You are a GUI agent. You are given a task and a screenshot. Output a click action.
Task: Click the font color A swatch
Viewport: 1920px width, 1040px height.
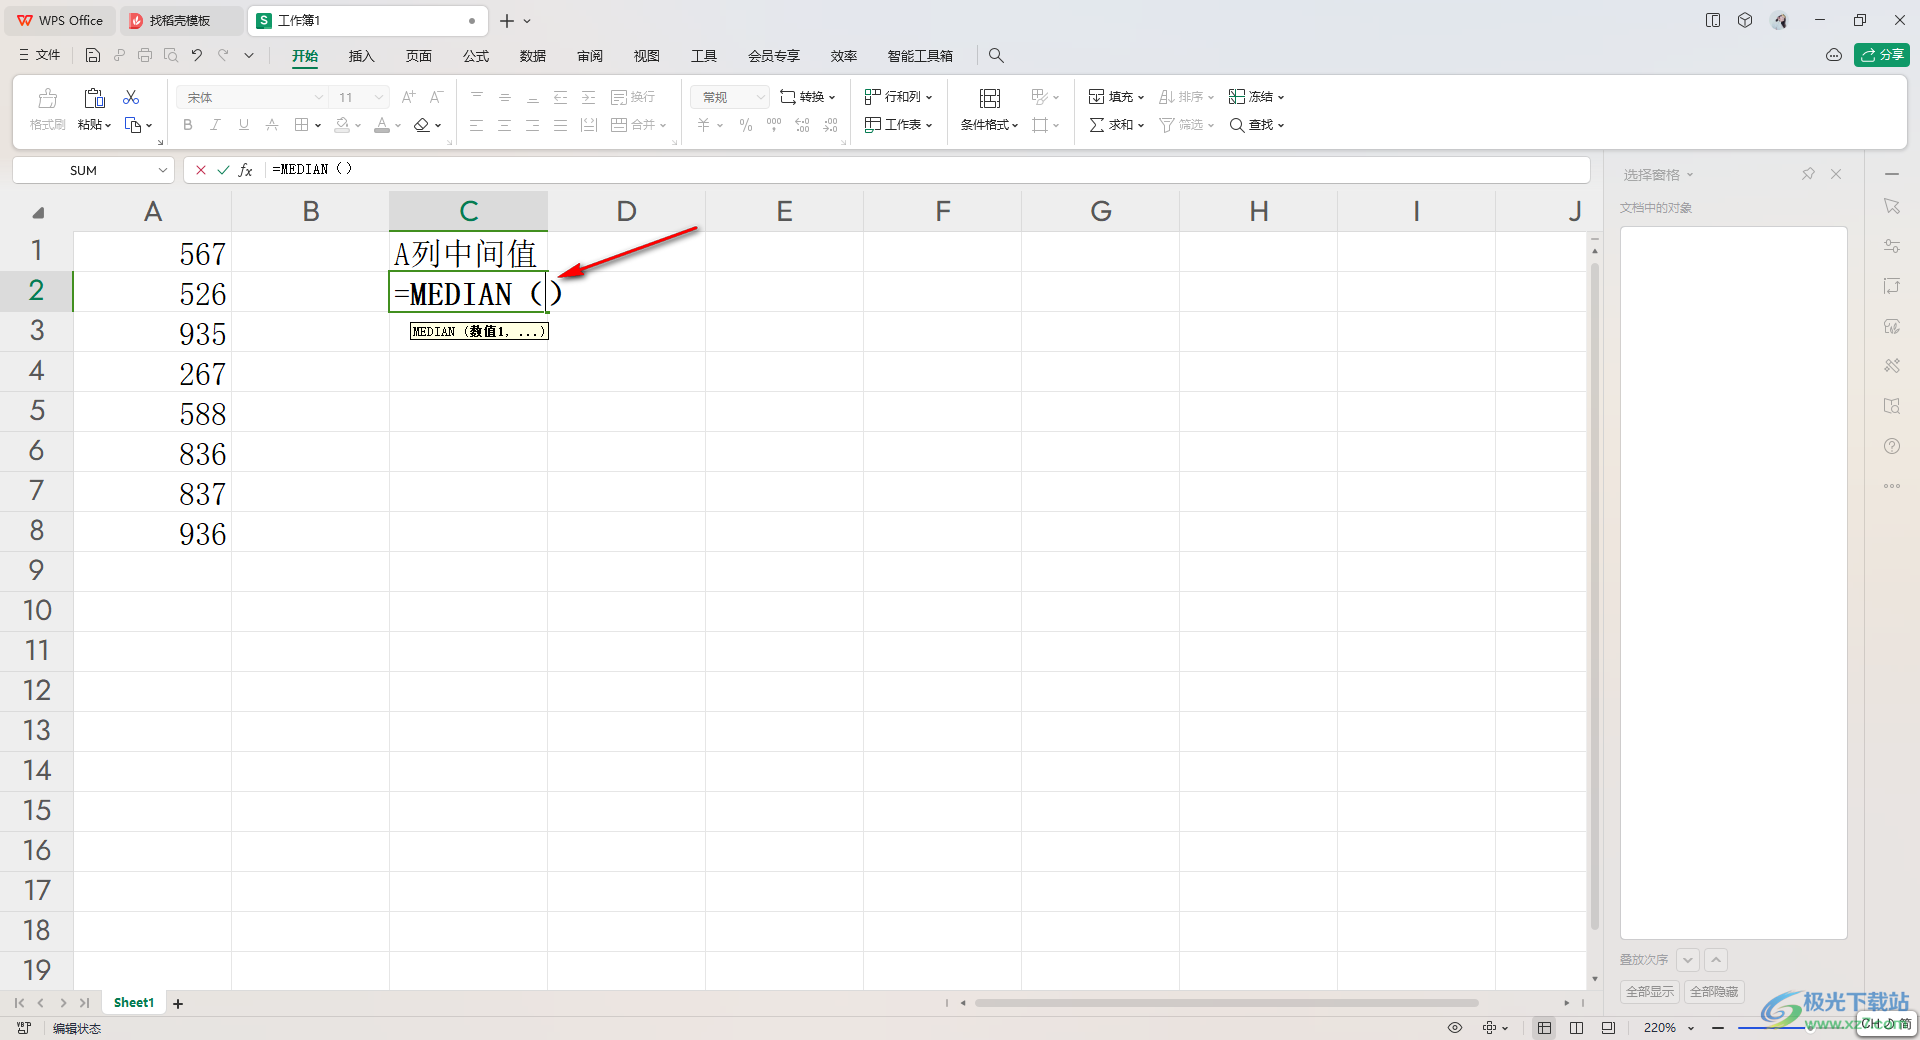(382, 125)
